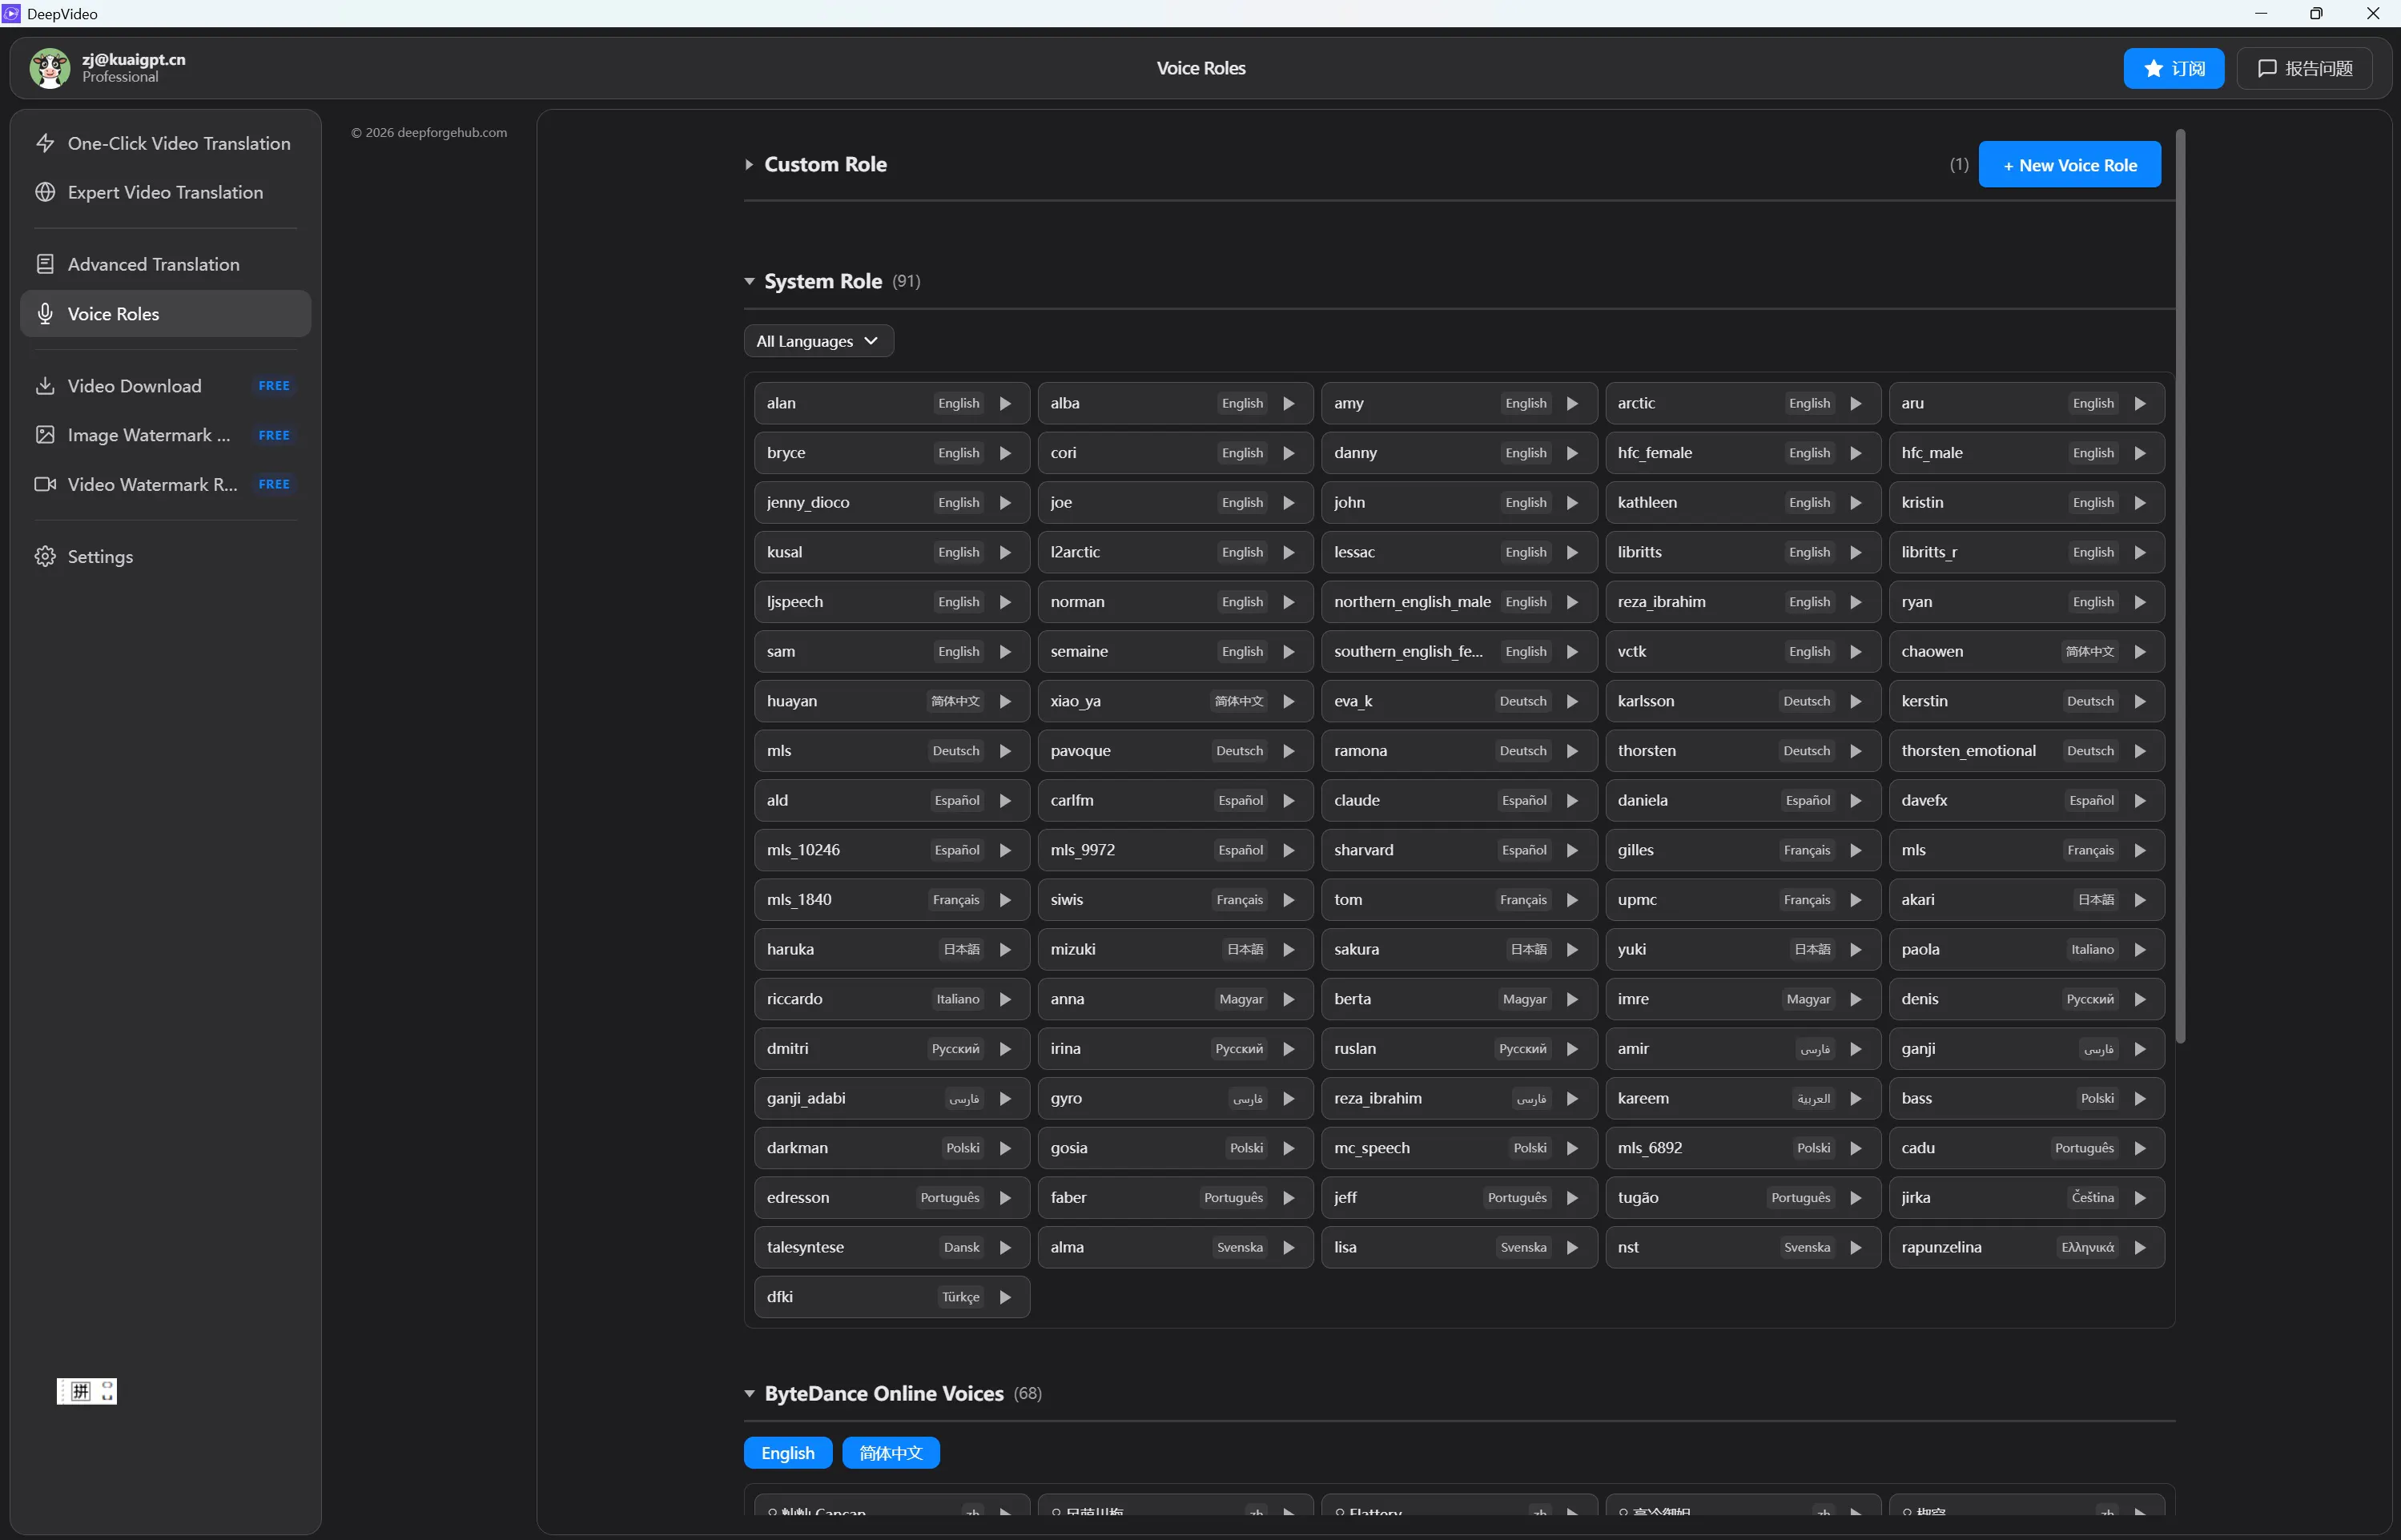Screen dimensions: 2401x1540
Task: Select the English tab under ByteDance voices
Action: click(788, 1453)
